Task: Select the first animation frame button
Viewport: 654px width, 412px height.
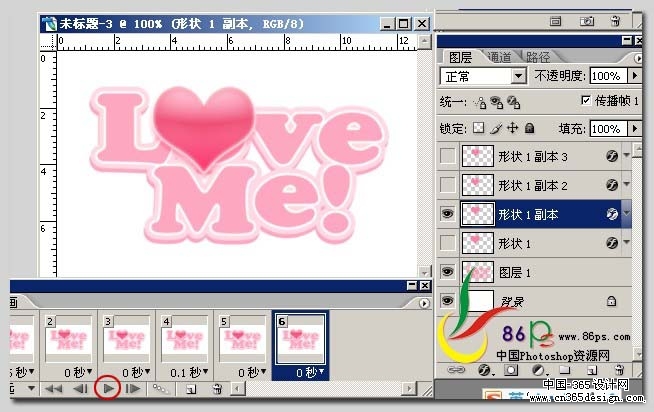Action: click(53, 389)
